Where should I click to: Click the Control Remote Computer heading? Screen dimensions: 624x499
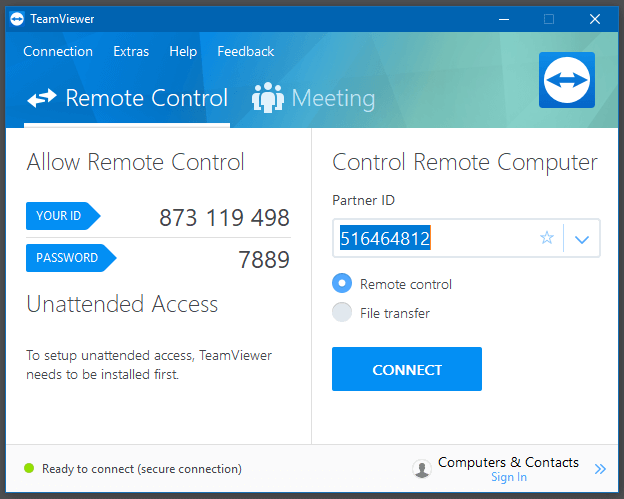[465, 163]
